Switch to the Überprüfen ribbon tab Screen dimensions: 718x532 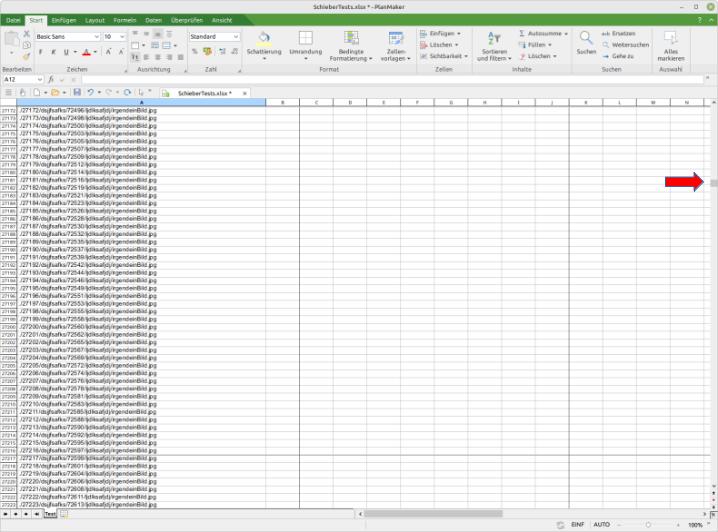pos(187,20)
